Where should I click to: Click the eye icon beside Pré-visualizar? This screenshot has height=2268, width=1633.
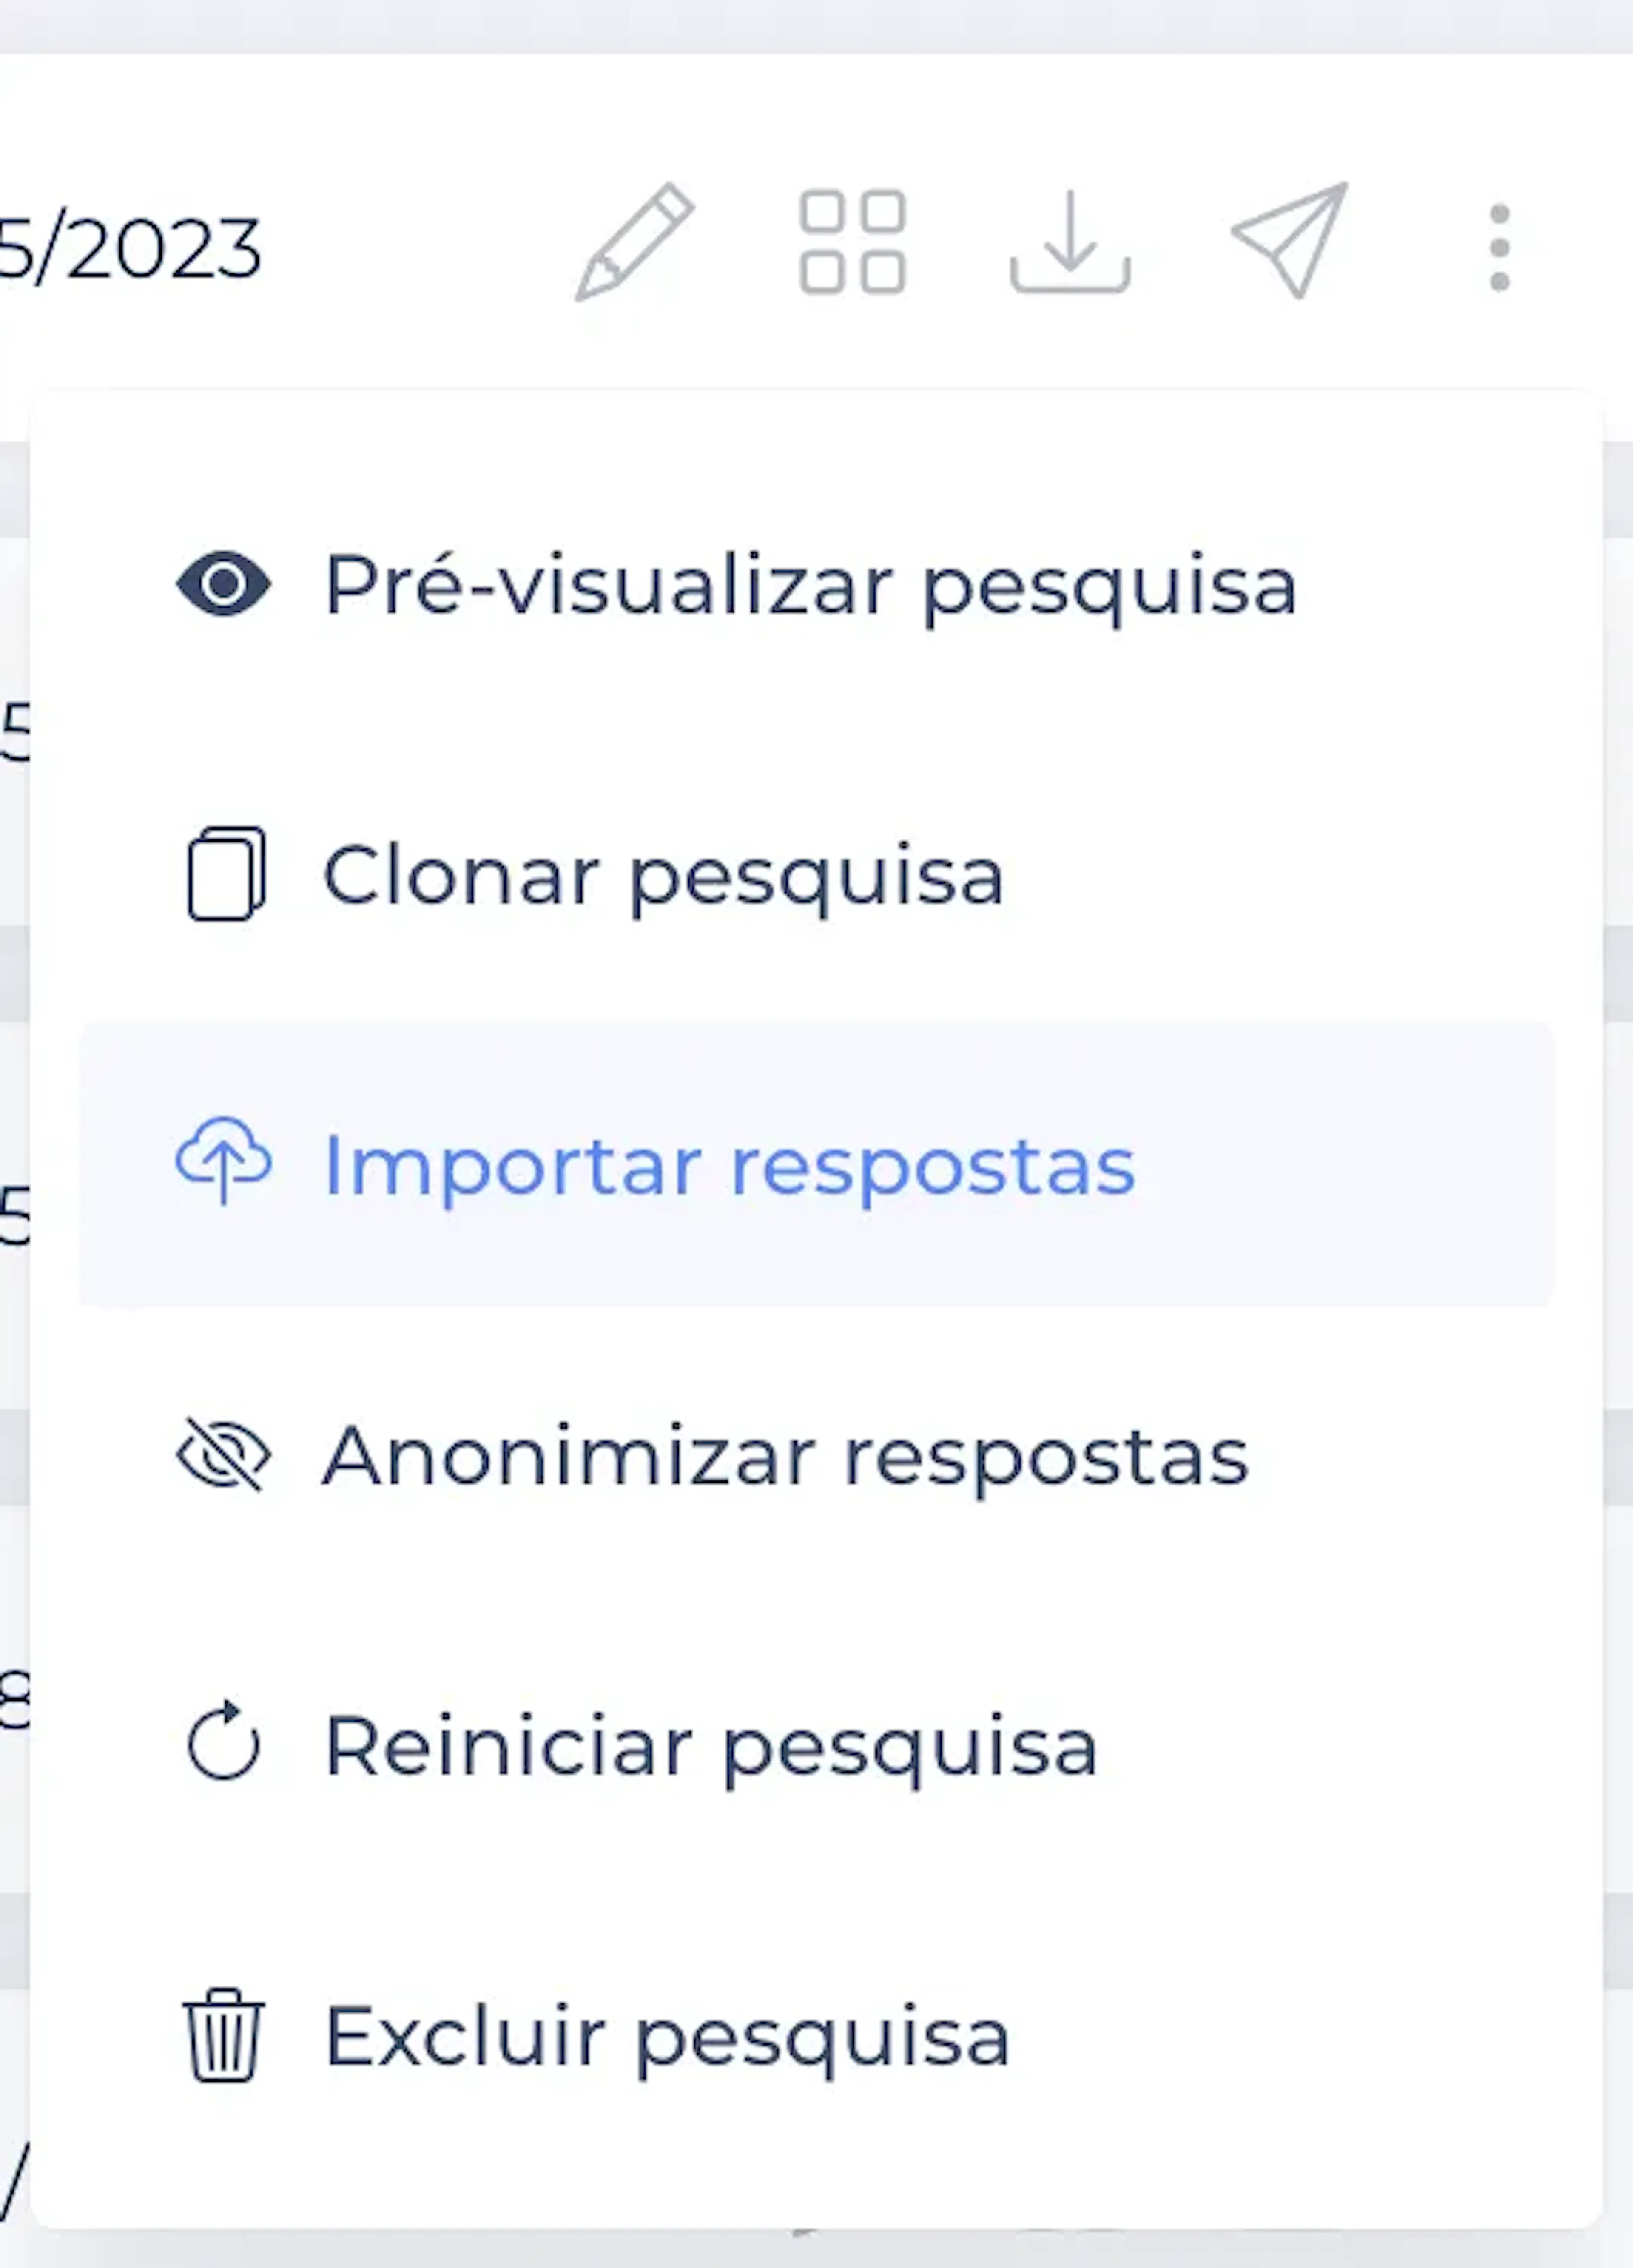[x=223, y=584]
